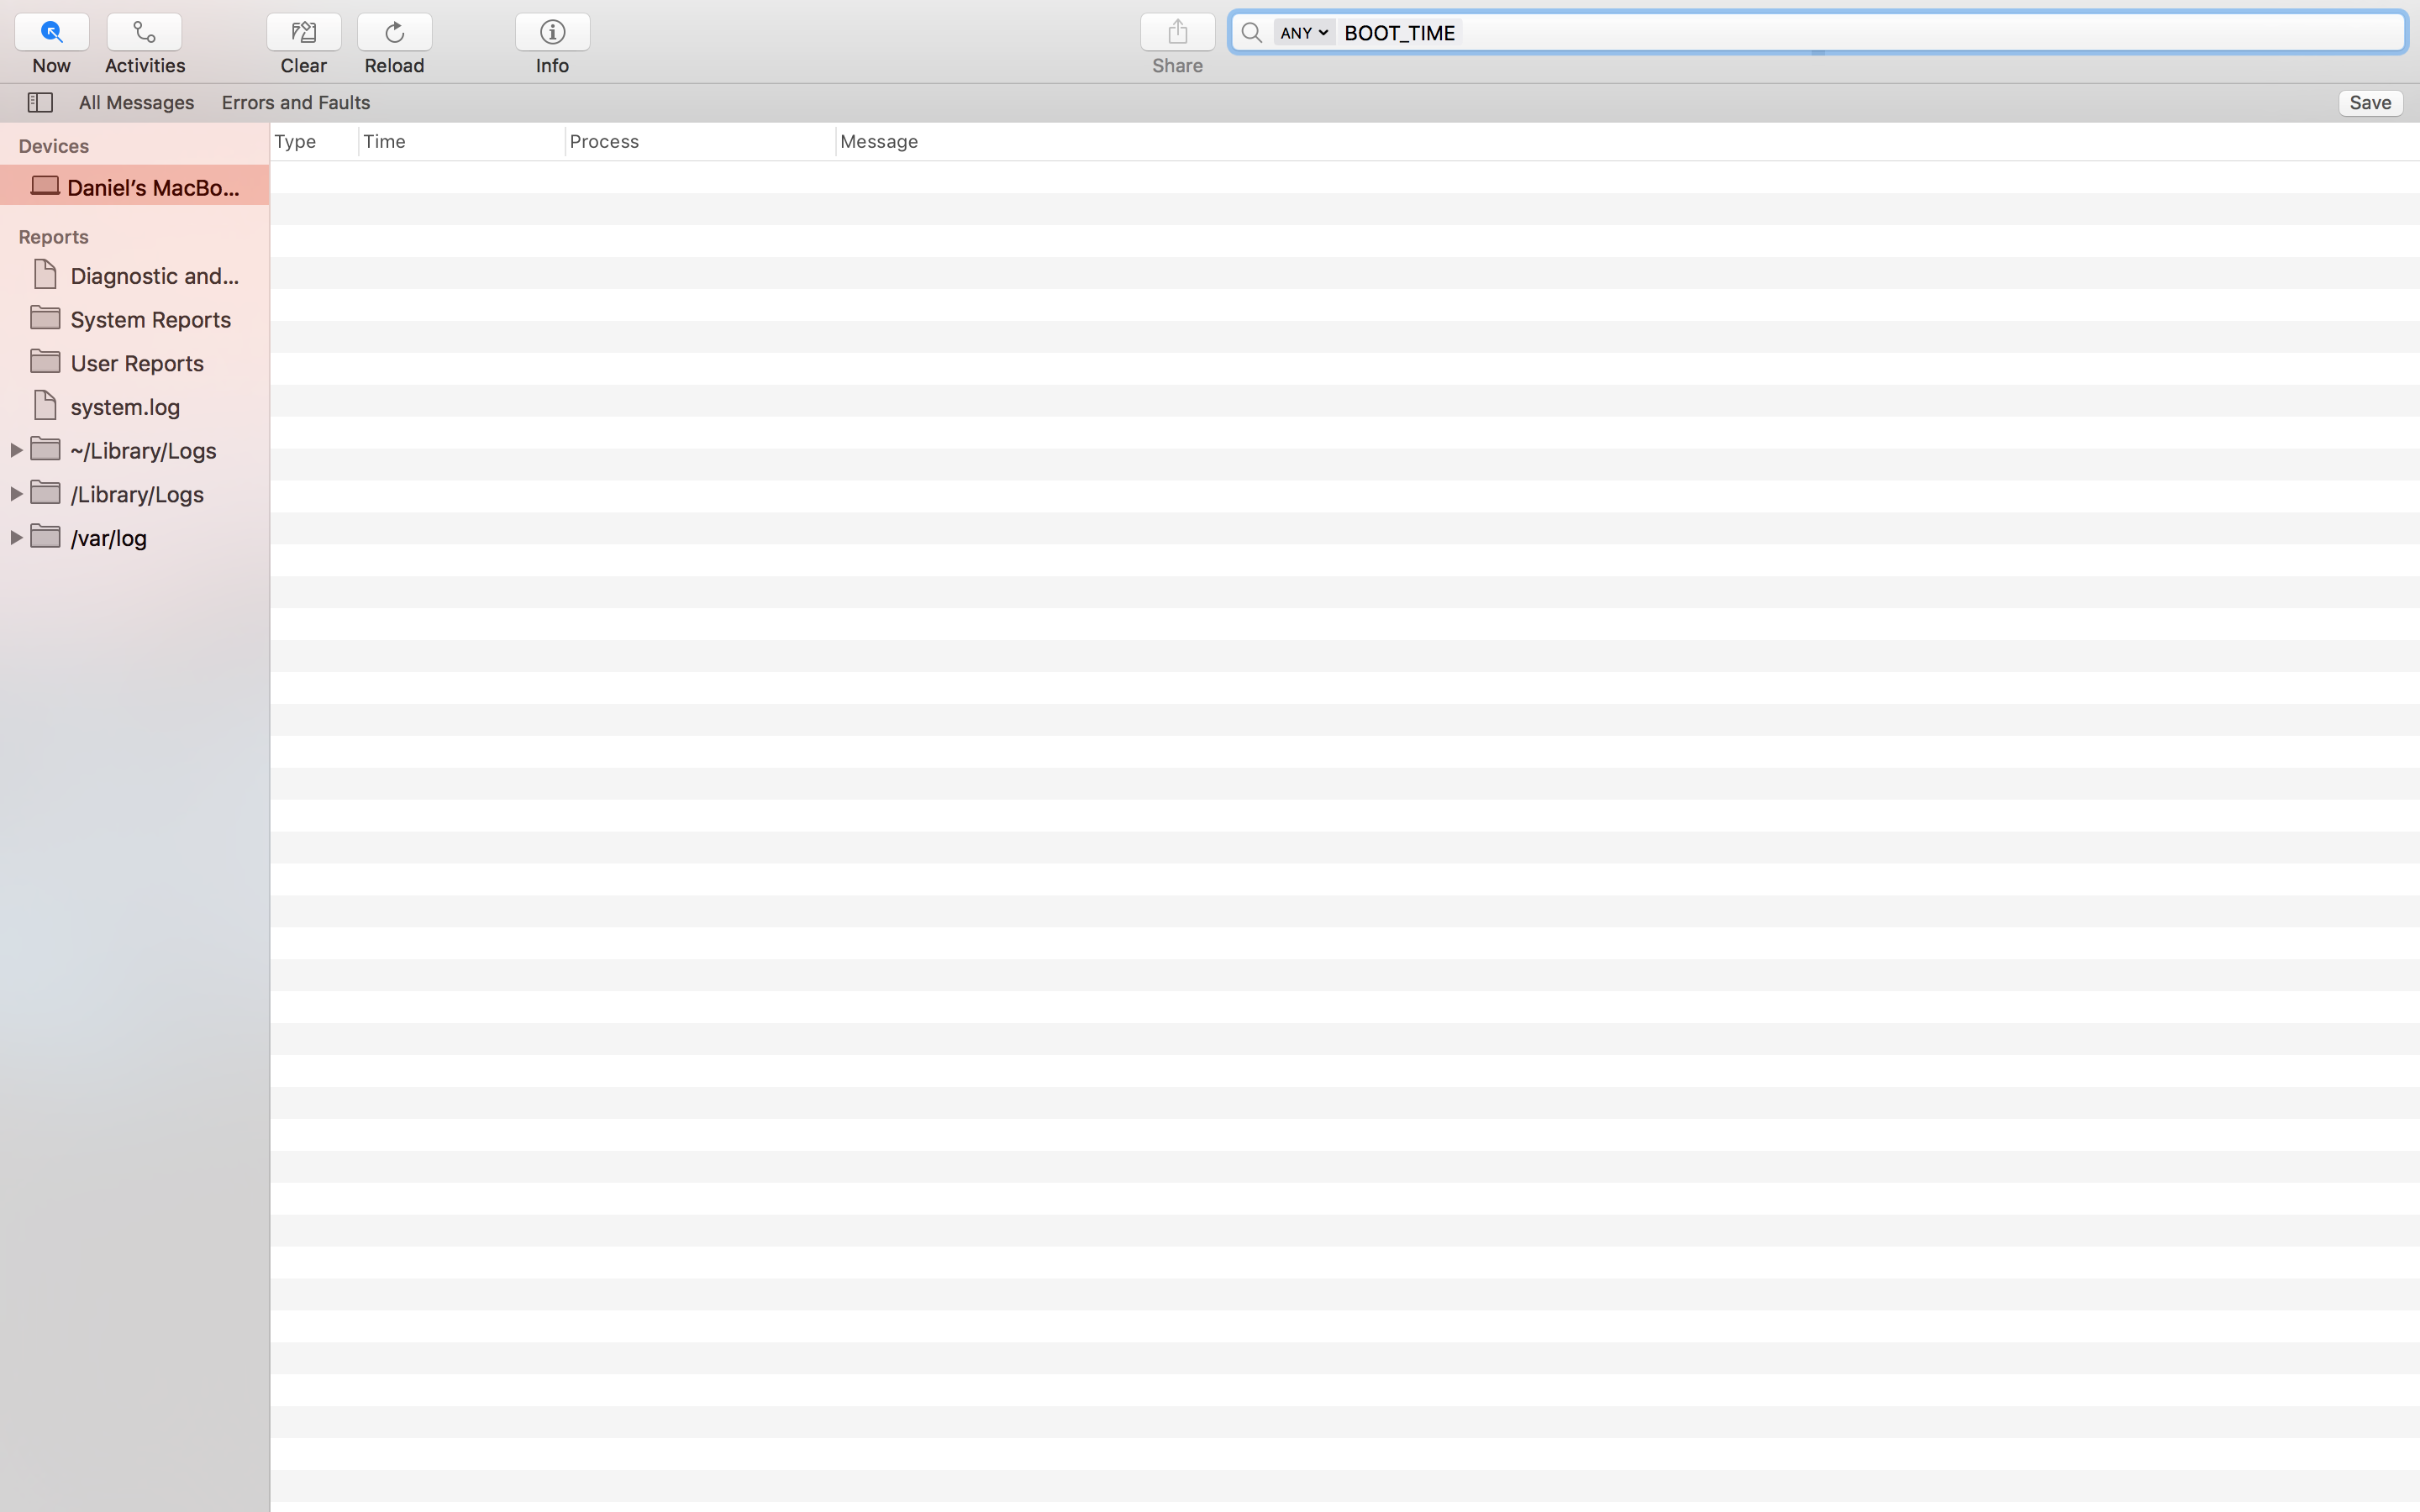Click the Message column header
The image size is (2420, 1512).
[x=1627, y=141]
